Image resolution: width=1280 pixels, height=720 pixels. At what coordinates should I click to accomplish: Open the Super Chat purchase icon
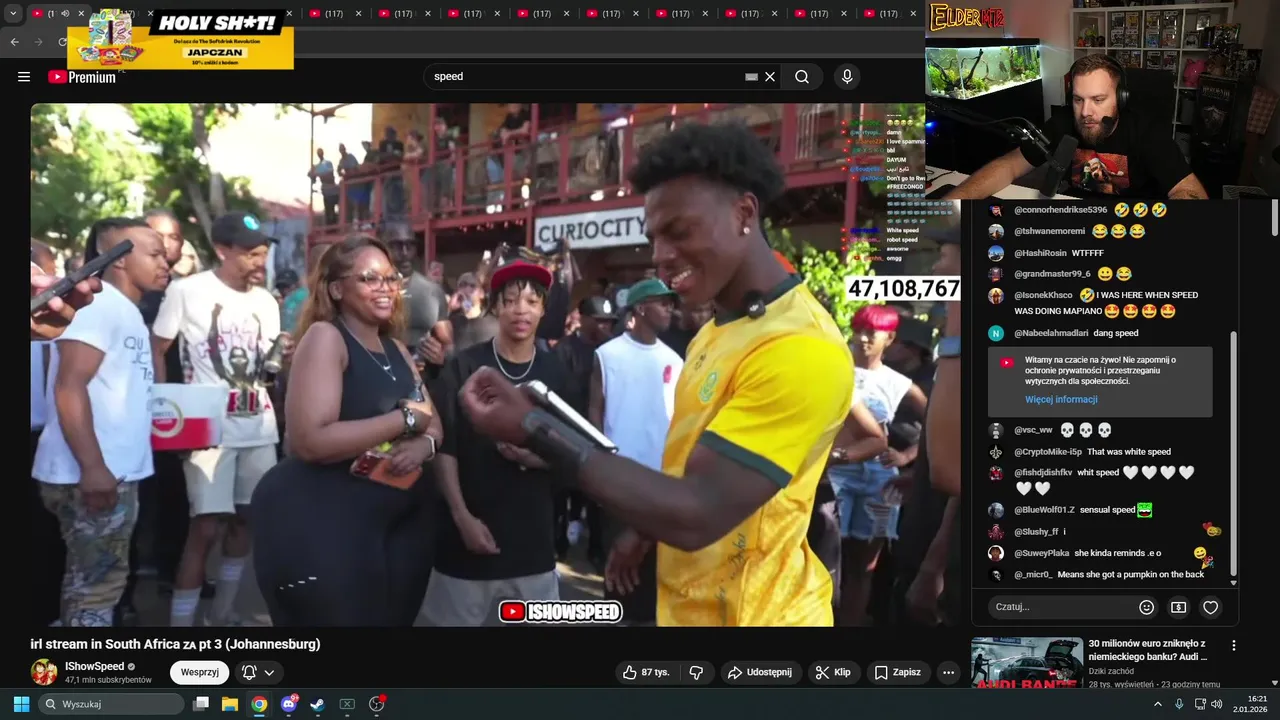pyautogui.click(x=1179, y=607)
